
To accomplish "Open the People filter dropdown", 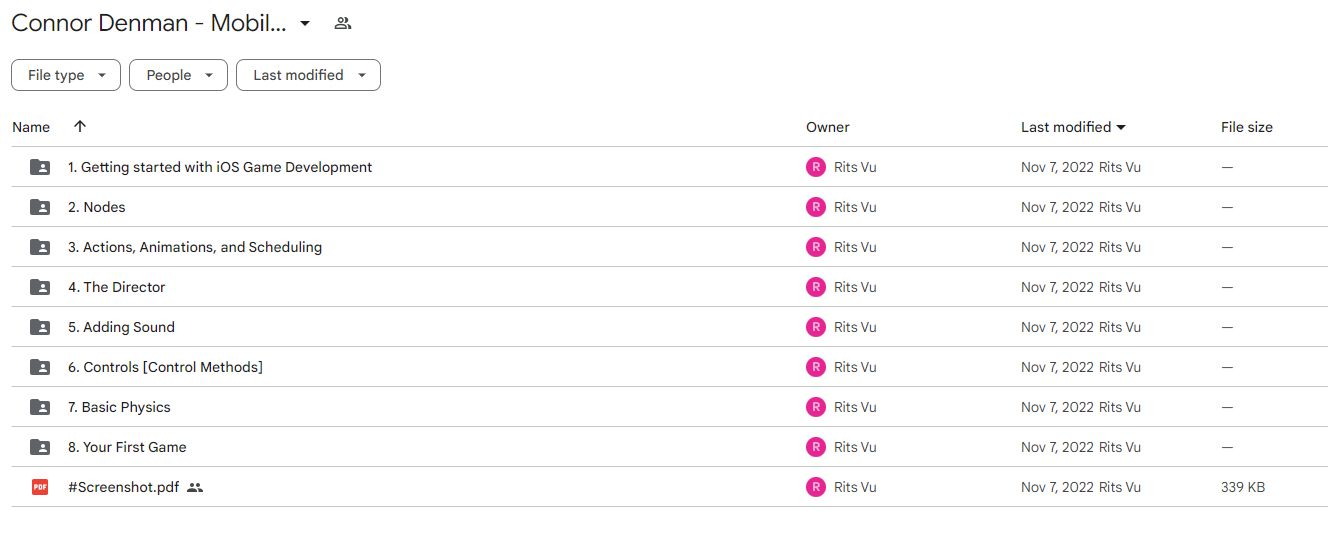I will [x=178, y=75].
